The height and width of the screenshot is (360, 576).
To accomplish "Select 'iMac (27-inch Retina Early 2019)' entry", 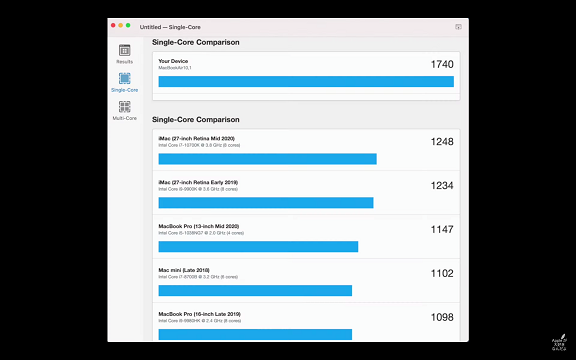I will click(x=198, y=182).
